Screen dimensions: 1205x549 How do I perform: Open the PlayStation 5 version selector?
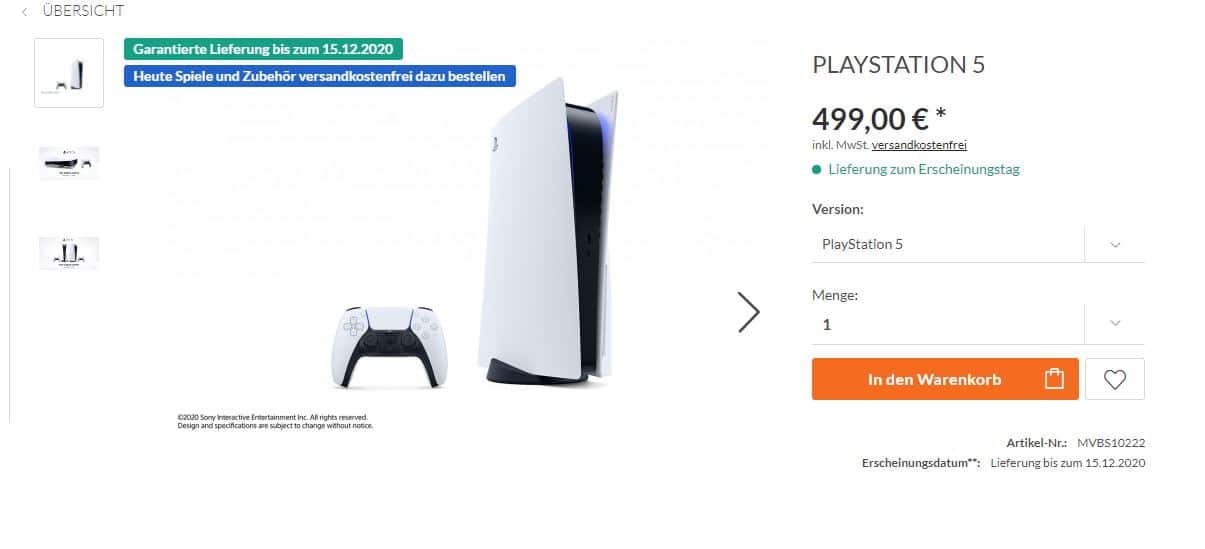click(x=947, y=244)
